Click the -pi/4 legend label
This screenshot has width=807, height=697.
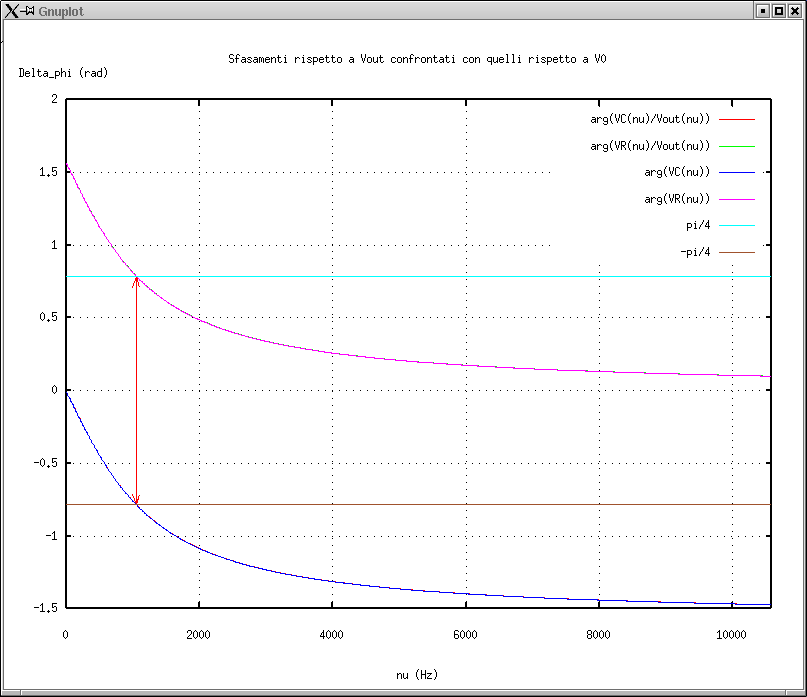(694, 252)
